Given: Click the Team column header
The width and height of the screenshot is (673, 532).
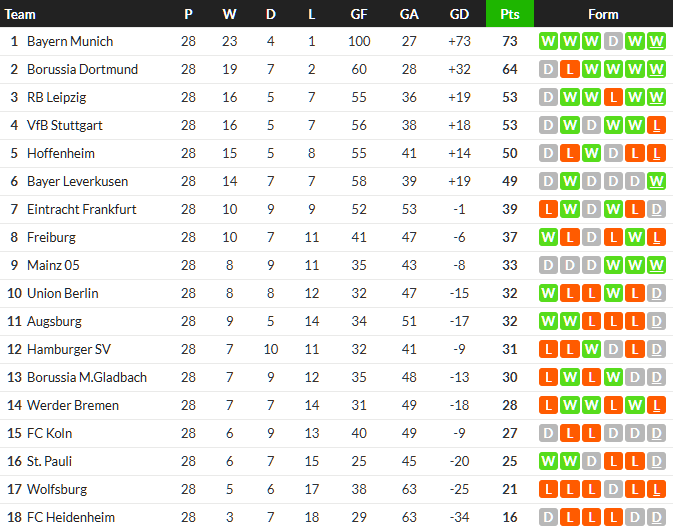Looking at the screenshot, I should (20, 14).
